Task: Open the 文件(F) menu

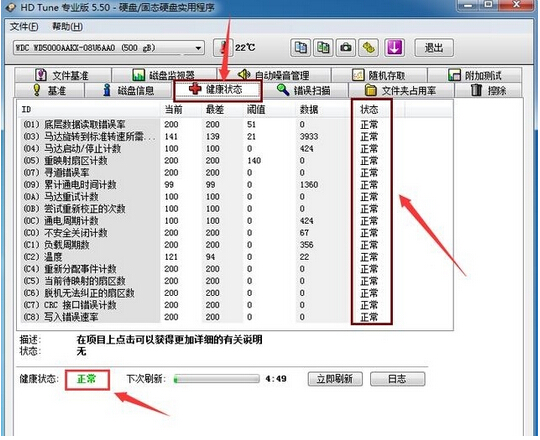Action: tap(24, 27)
